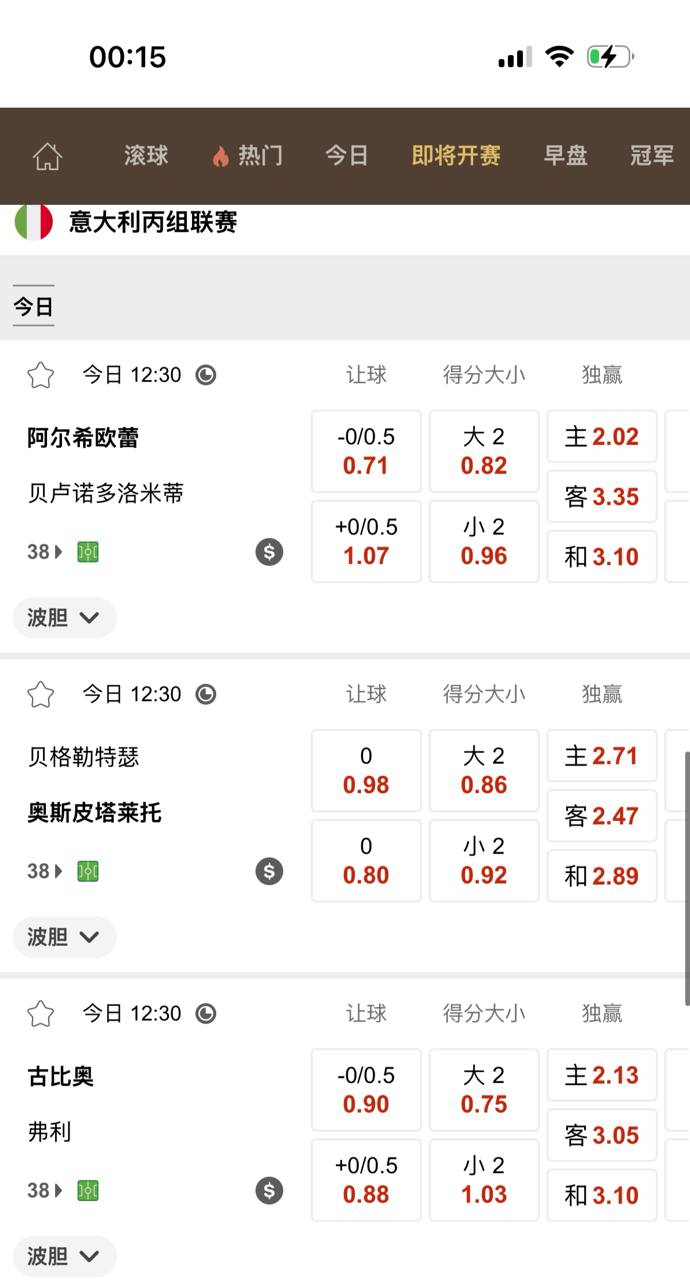Star the 贝格勒特瑟 vs 奥斯皮塔莱托 match
Viewport: 690px width, 1280px height.
click(40, 694)
